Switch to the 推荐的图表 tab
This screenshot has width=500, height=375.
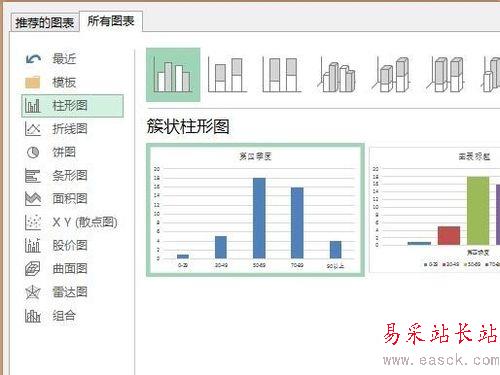pyautogui.click(x=45, y=23)
